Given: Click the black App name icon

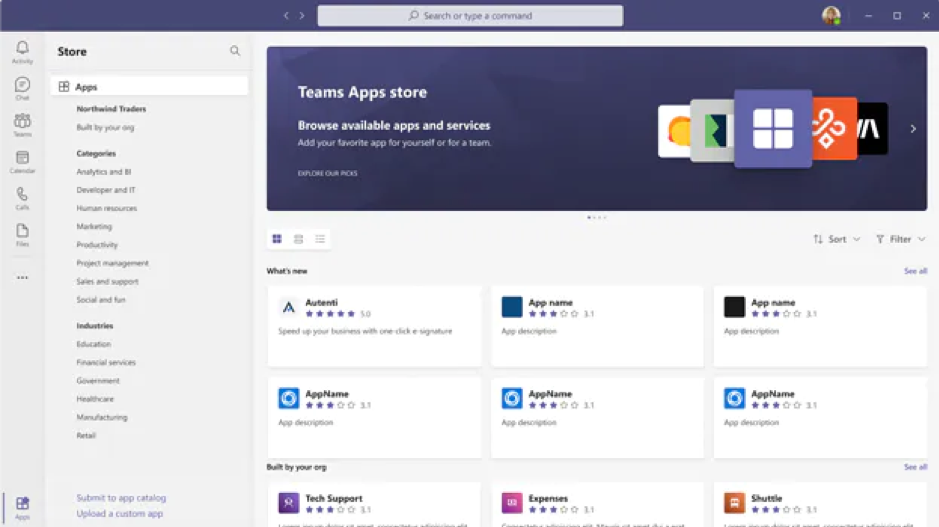Looking at the screenshot, I should pos(734,307).
